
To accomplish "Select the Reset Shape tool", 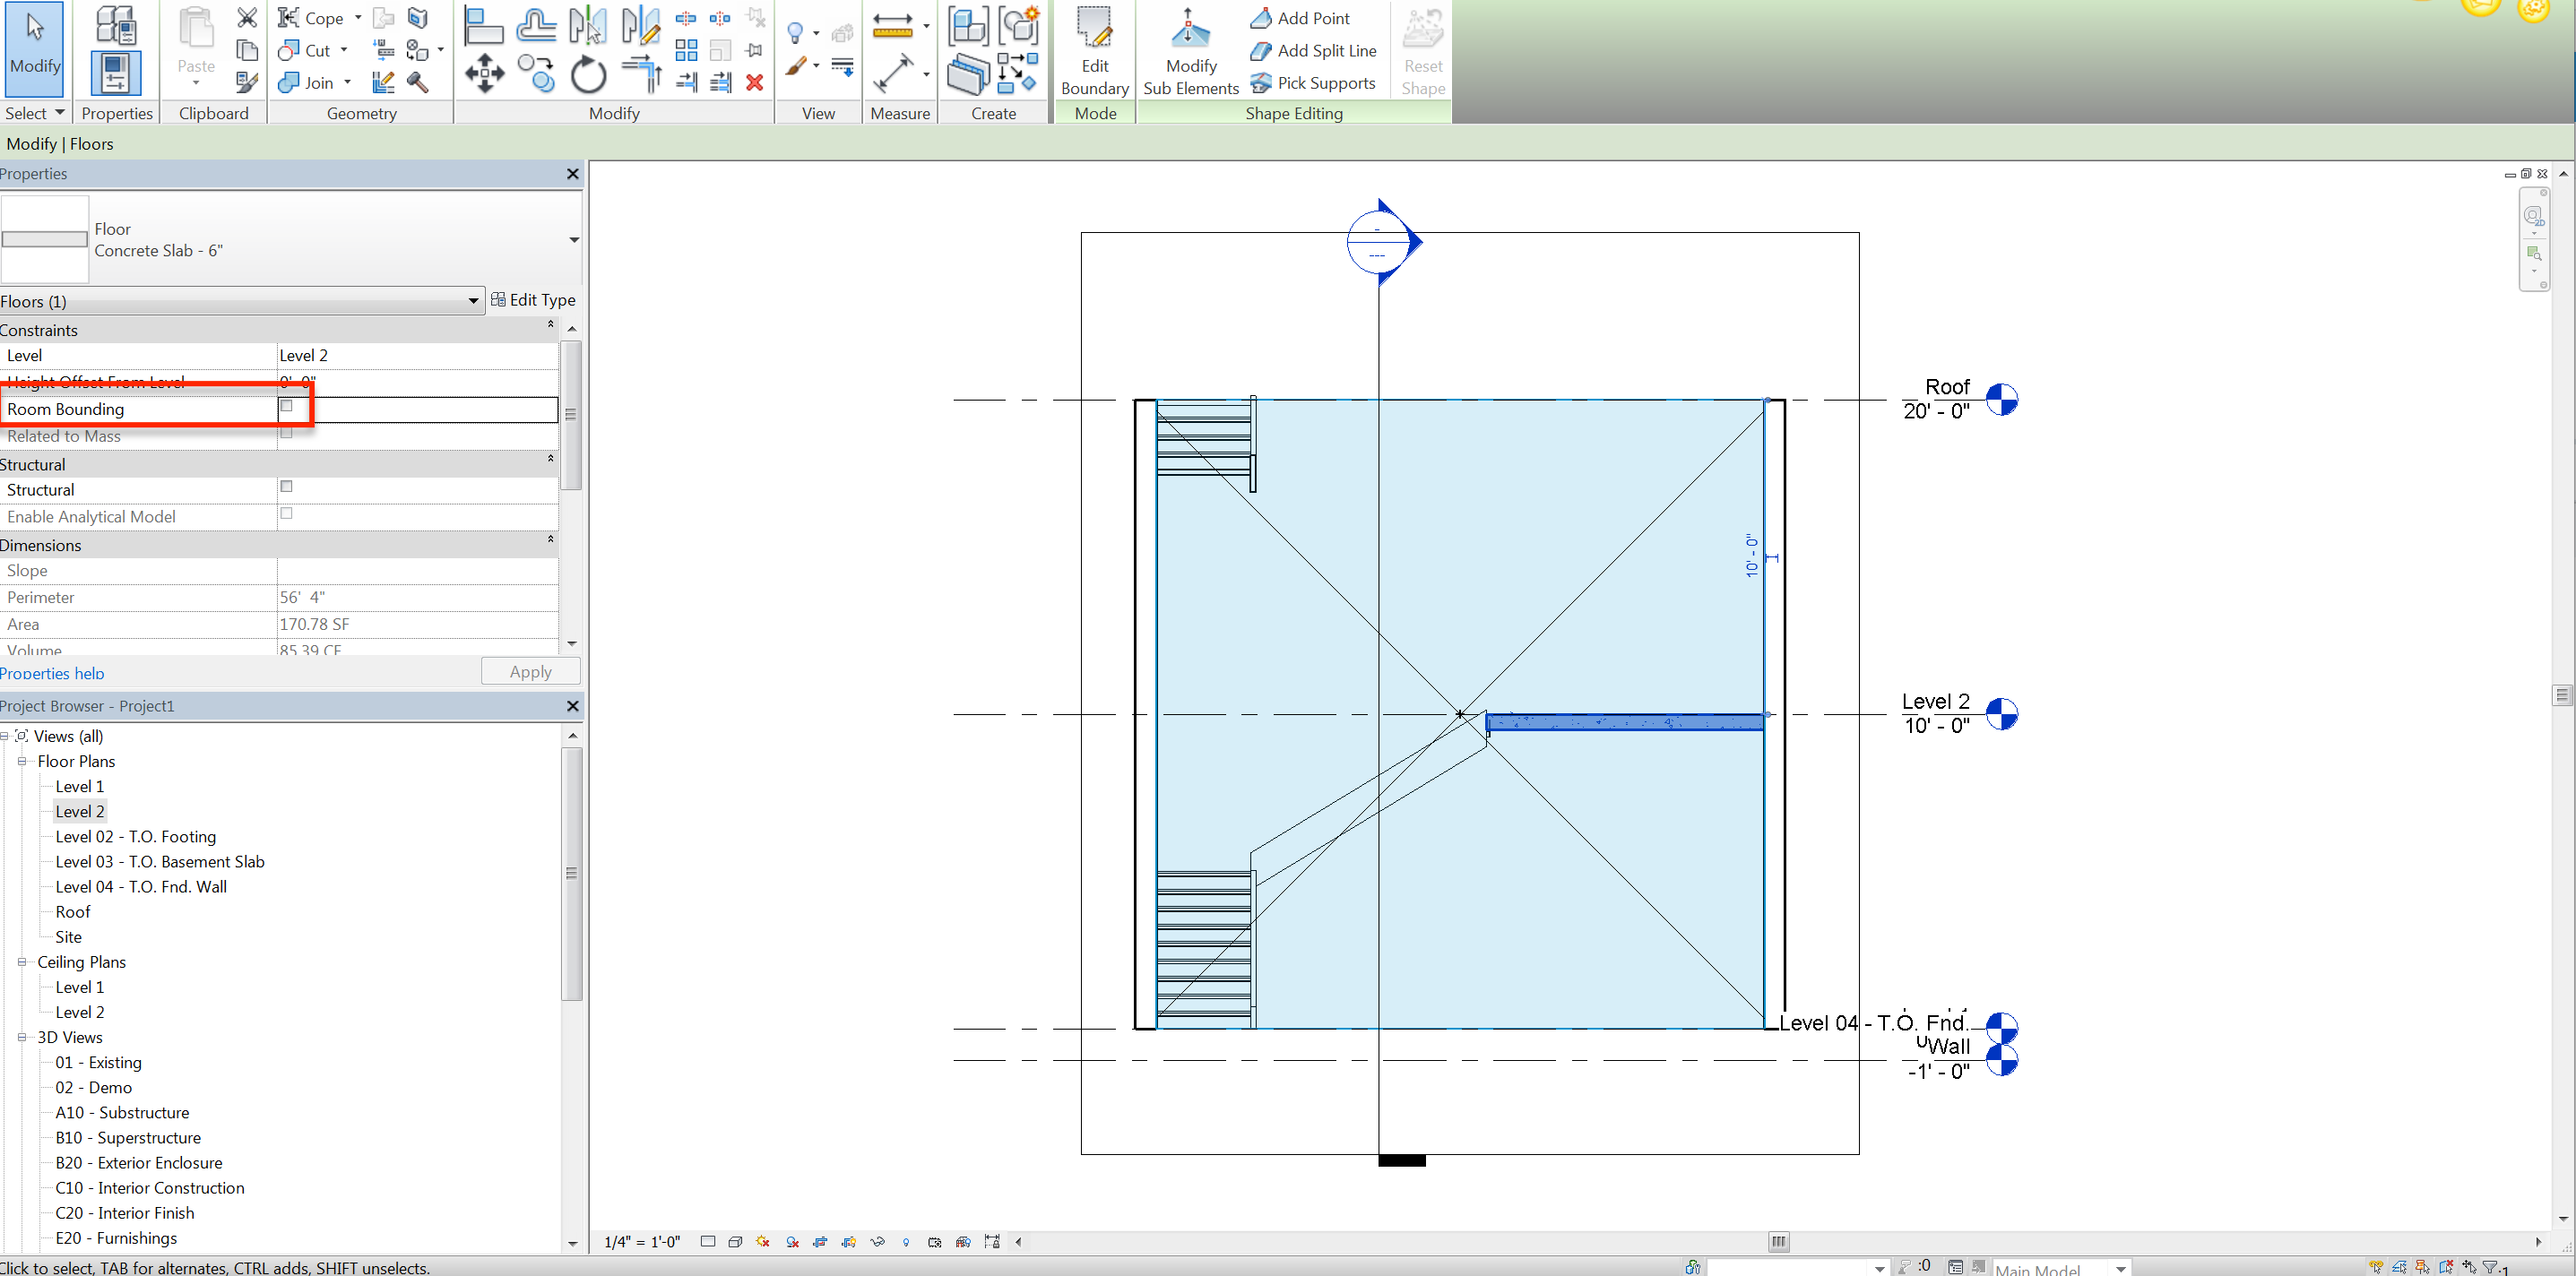I will click(x=1422, y=50).
